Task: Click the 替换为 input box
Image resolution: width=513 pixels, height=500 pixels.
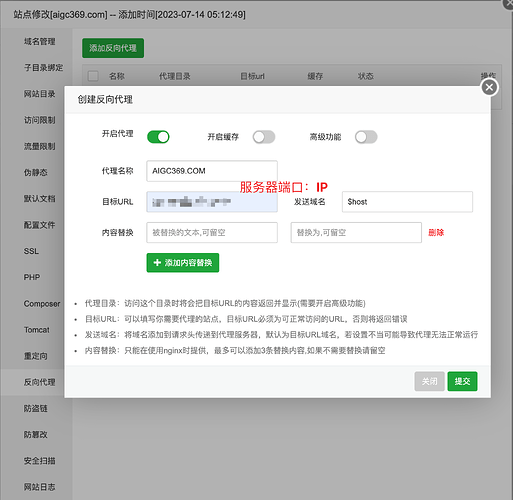Action: [356, 232]
